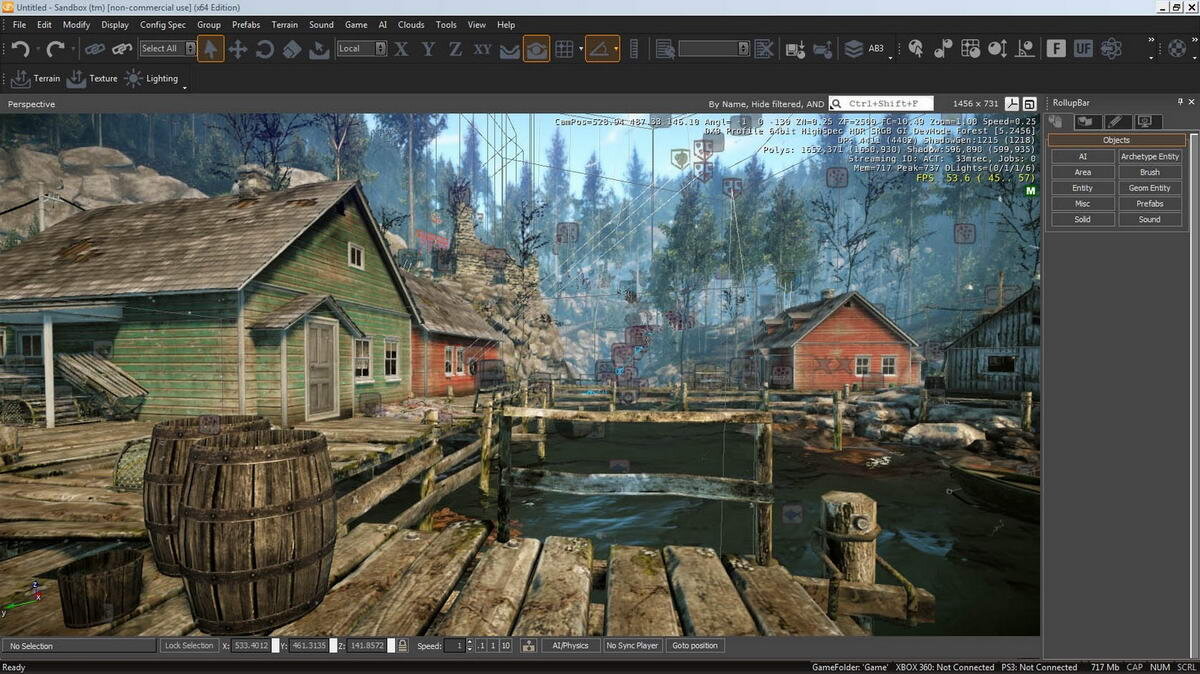Activate the Select arrow tool
This screenshot has width=1200, height=674.
[211, 48]
